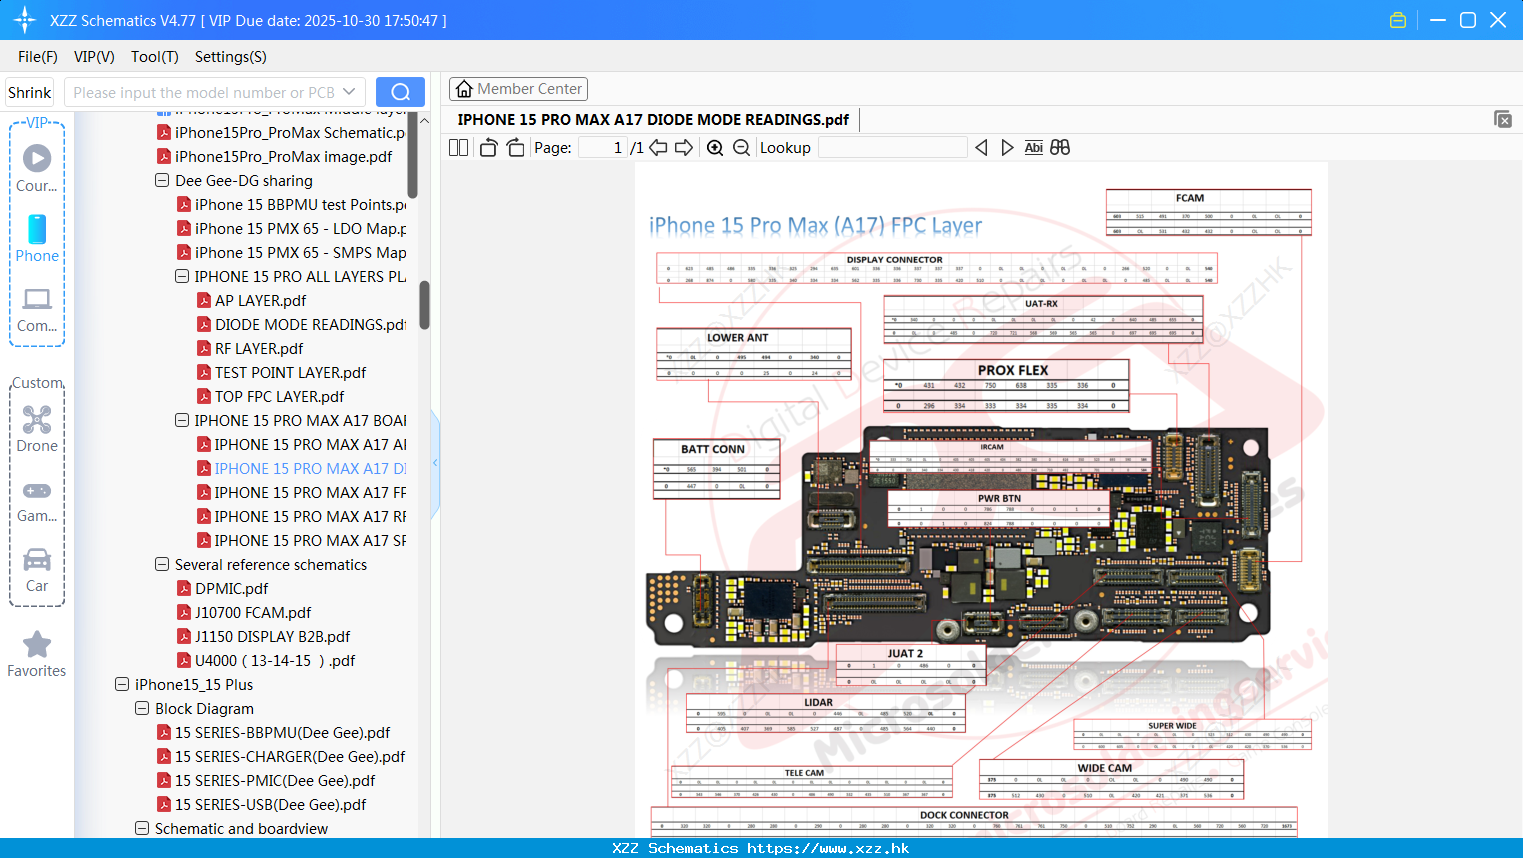Image resolution: width=1523 pixels, height=858 pixels.
Task: Collapse the Dee Gee-DG sharing folder
Action: coord(162,180)
